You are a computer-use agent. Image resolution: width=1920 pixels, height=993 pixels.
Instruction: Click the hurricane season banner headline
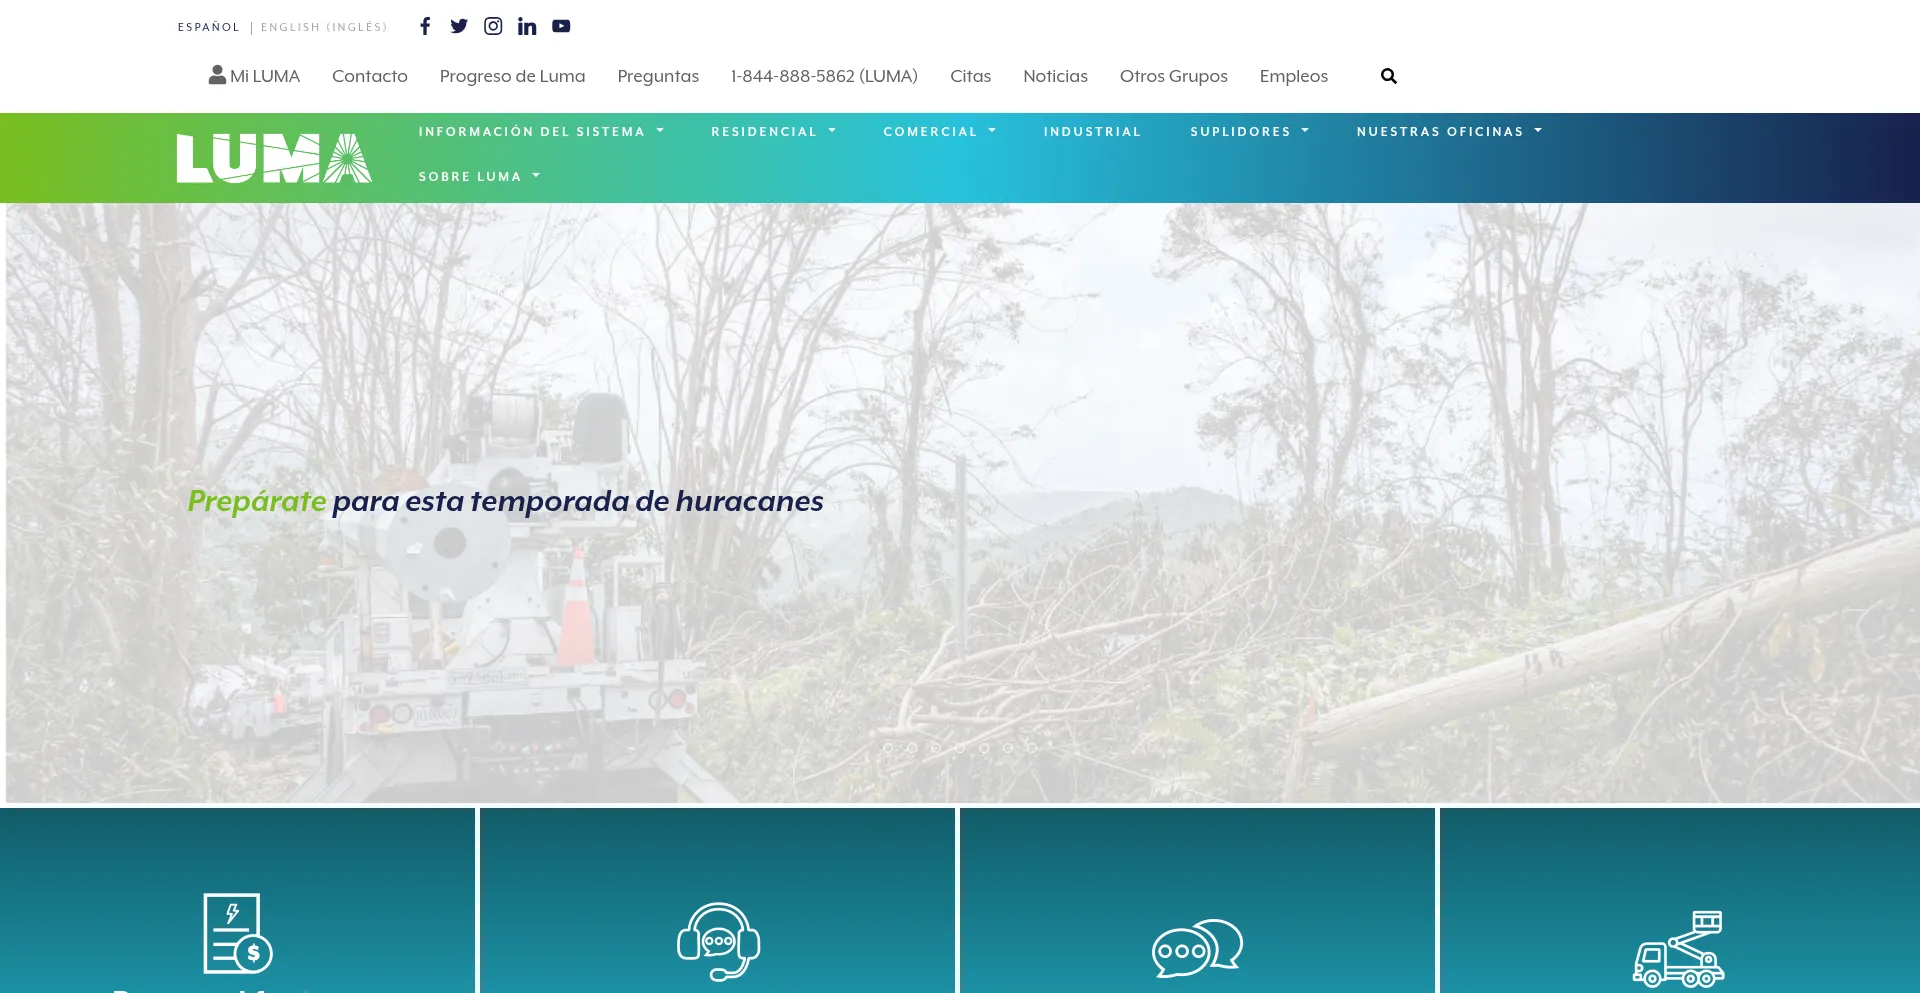505,501
